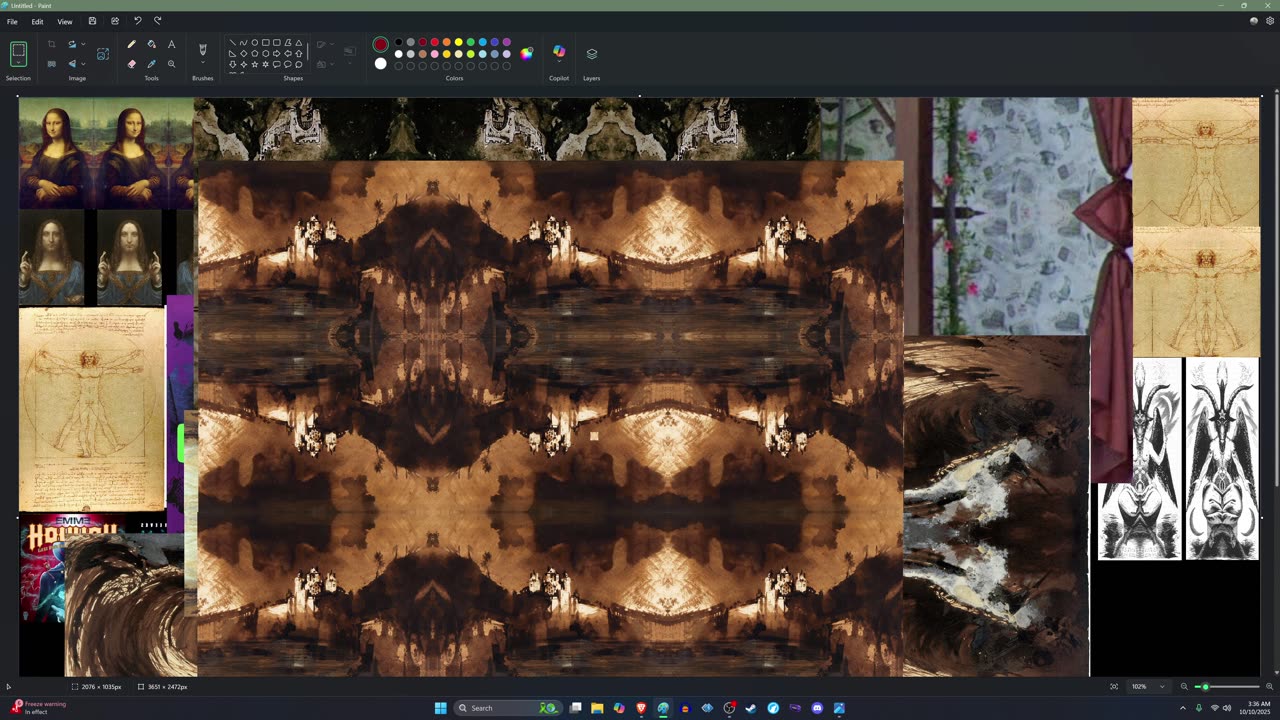Click the Save icon
This screenshot has width=1280, height=720.
(92, 21)
